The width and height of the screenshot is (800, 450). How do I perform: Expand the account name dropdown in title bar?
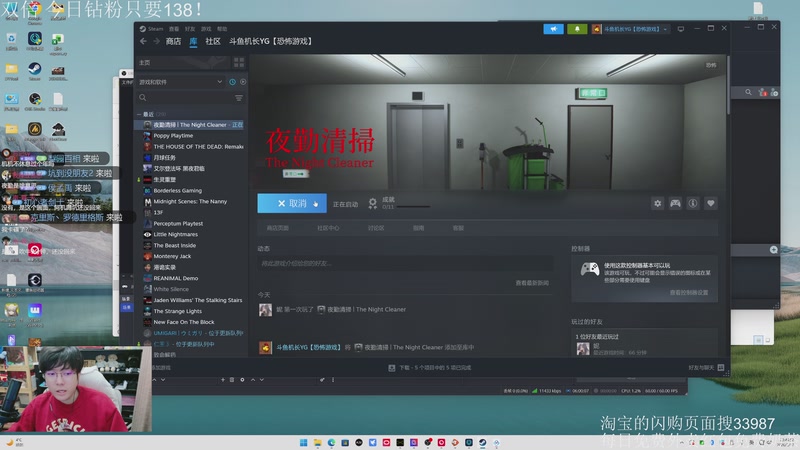(631, 29)
